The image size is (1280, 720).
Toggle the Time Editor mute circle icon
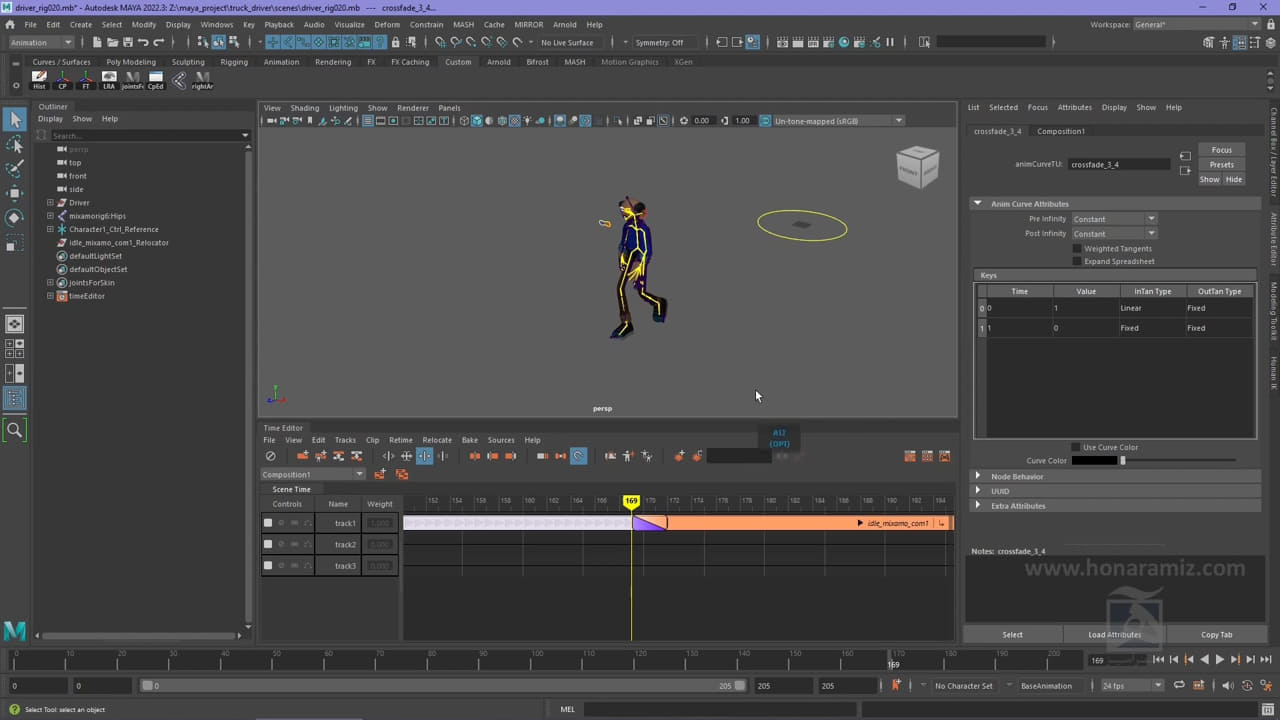coord(270,456)
